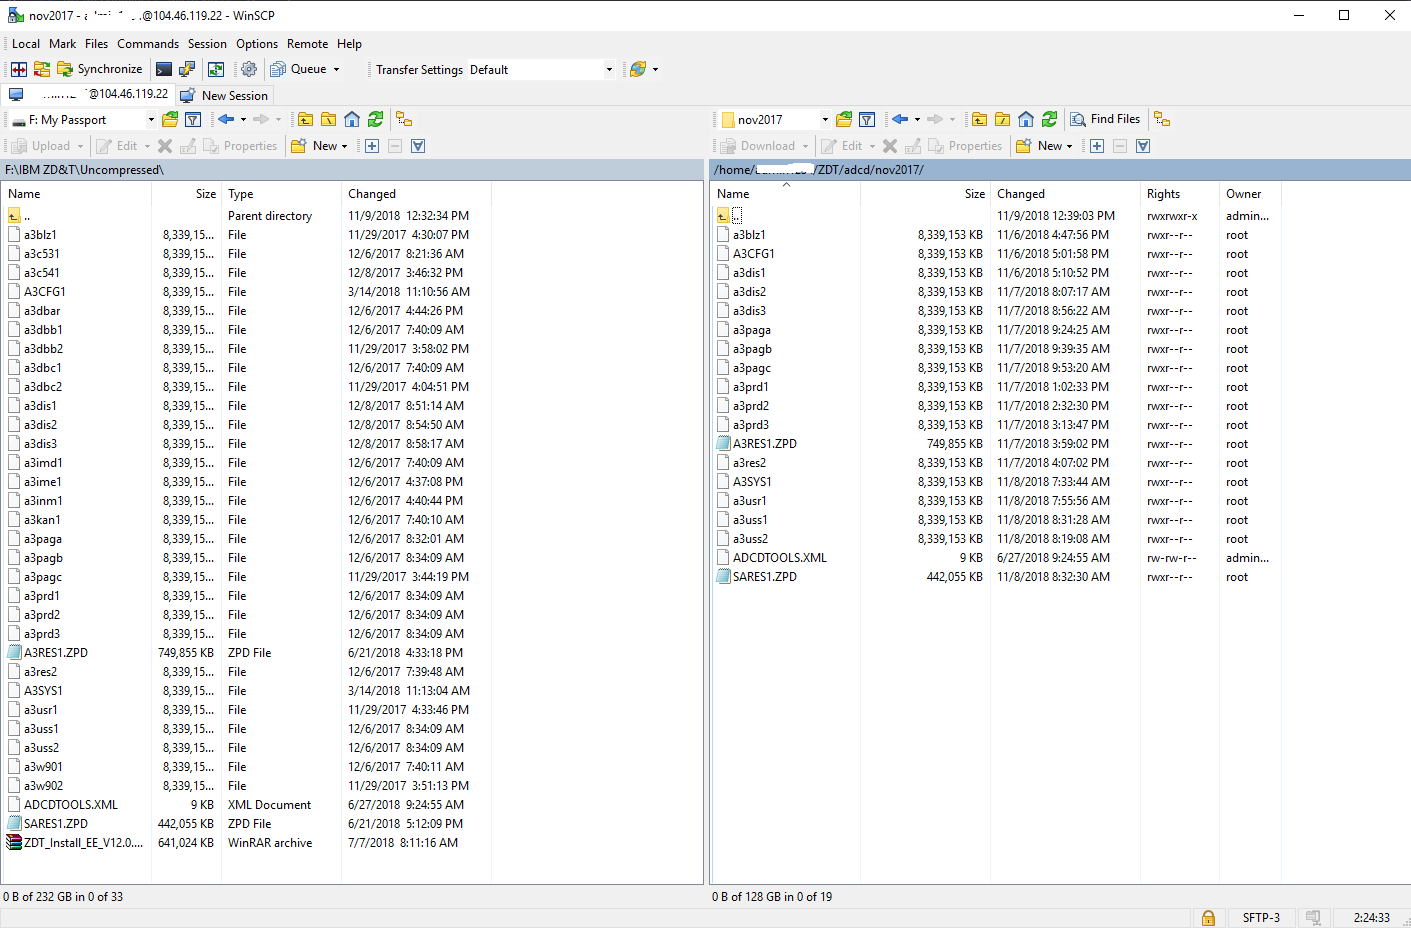Click the Compare Directories toolbar icon
Image resolution: width=1411 pixels, height=928 pixels.
pyautogui.click(x=19, y=69)
